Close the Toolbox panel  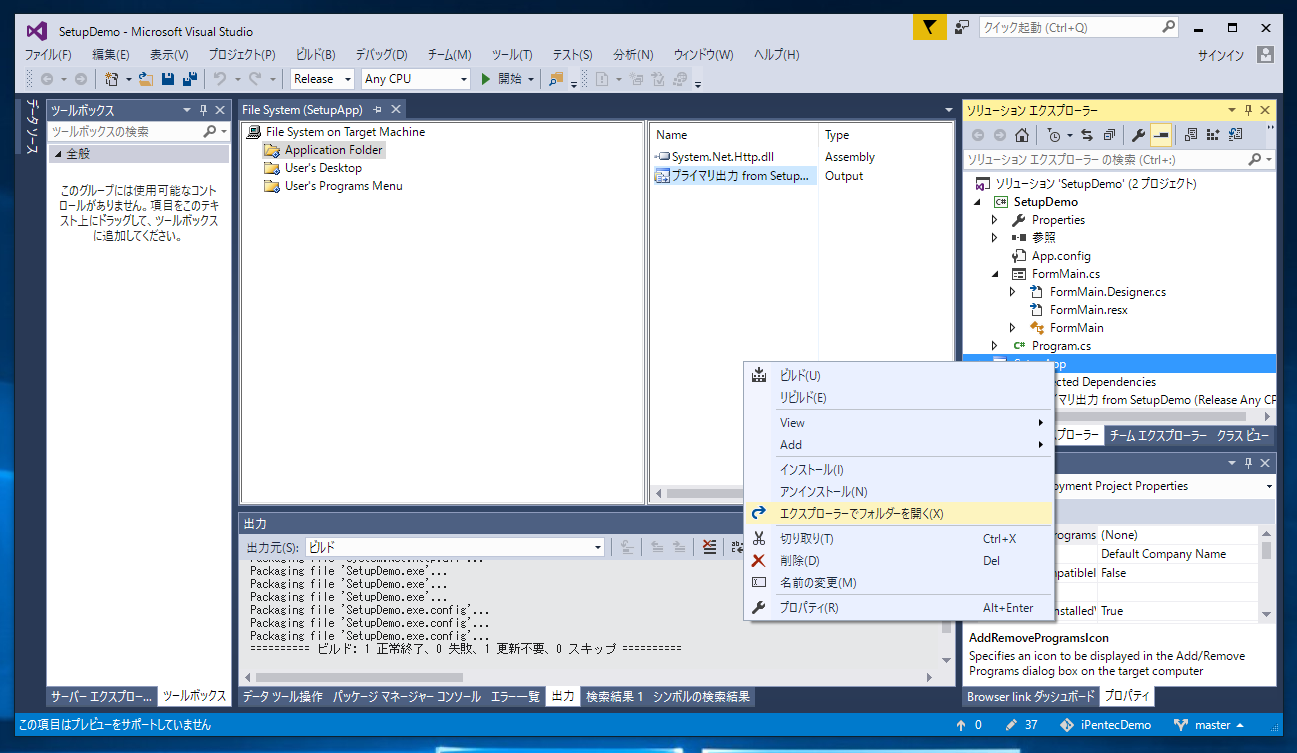coord(220,110)
